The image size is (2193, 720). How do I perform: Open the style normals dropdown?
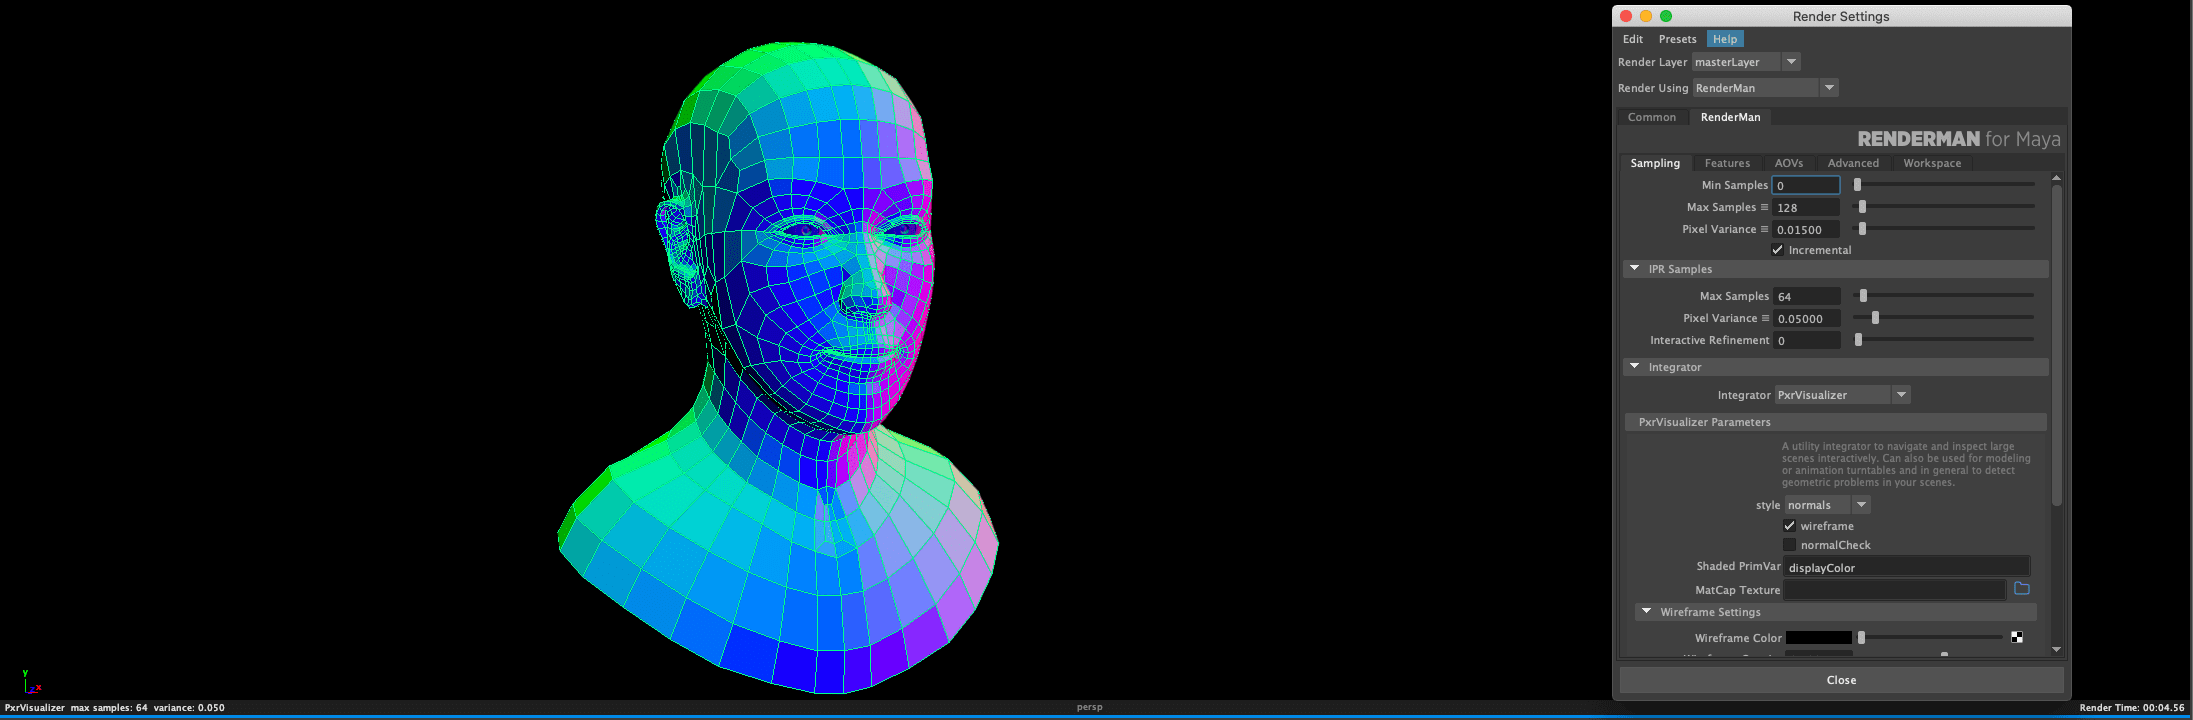pos(1827,505)
